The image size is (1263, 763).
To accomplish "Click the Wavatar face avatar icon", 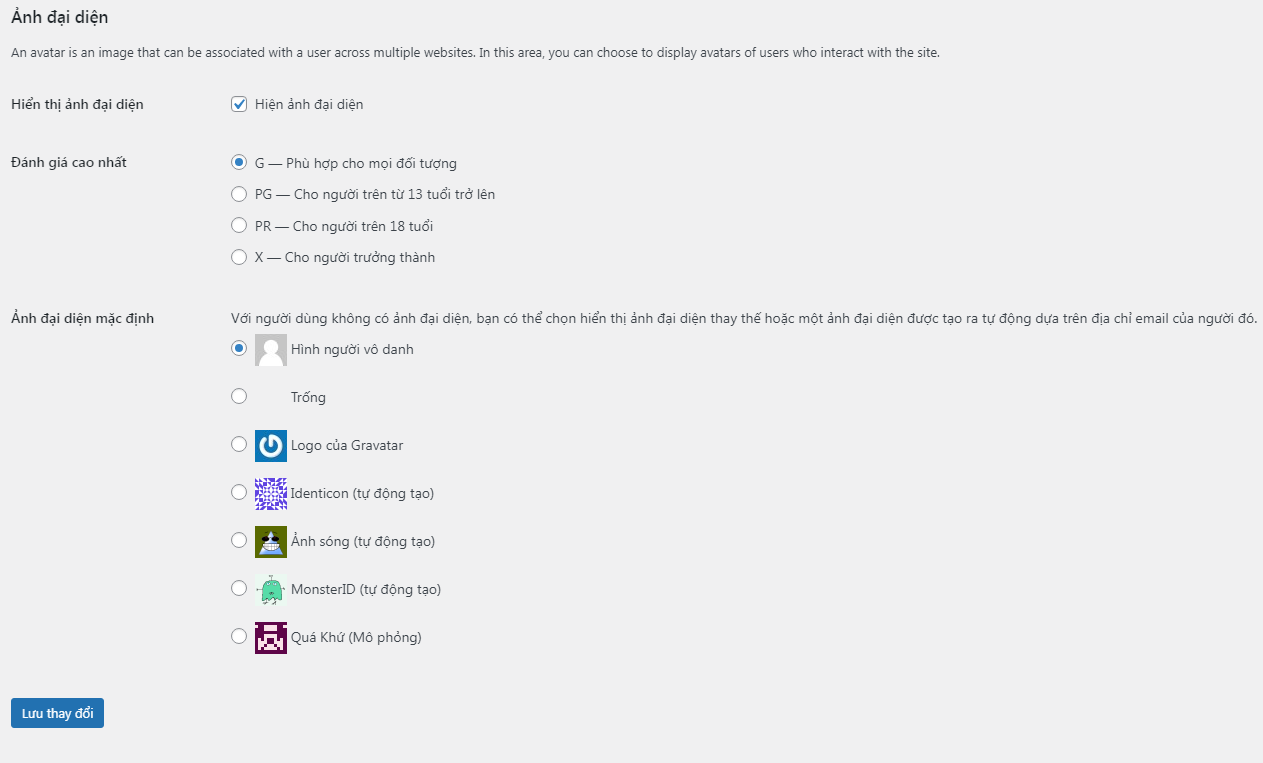I will pyautogui.click(x=271, y=542).
